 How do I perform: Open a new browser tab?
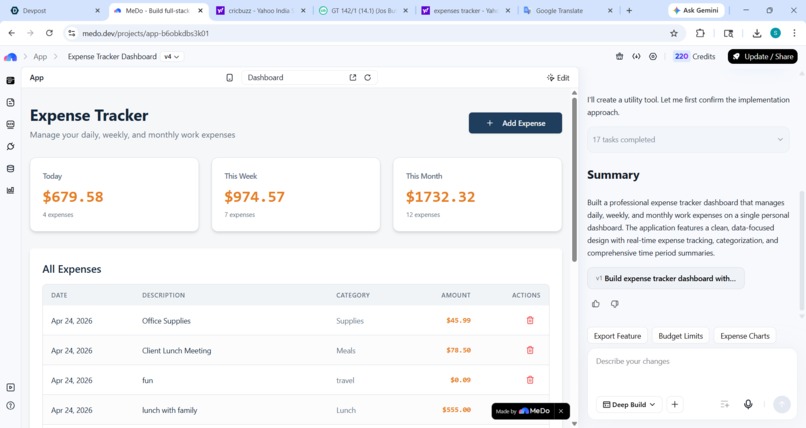629,10
